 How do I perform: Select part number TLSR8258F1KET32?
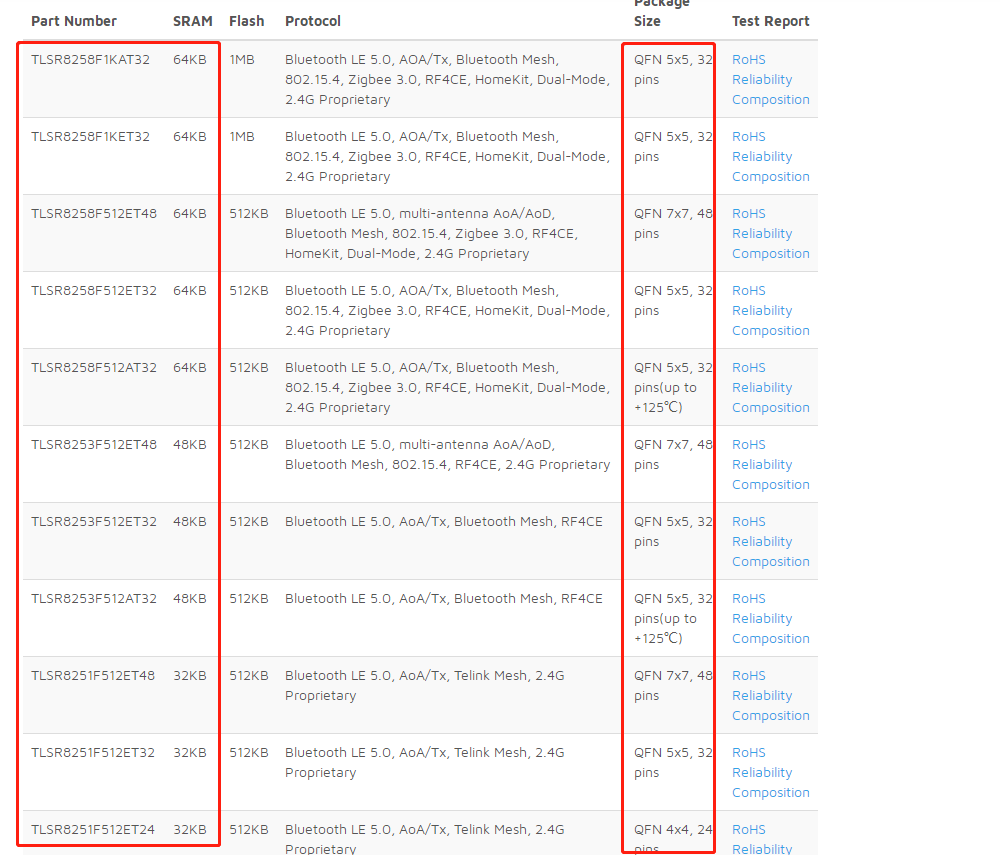pyautogui.click(x=91, y=137)
